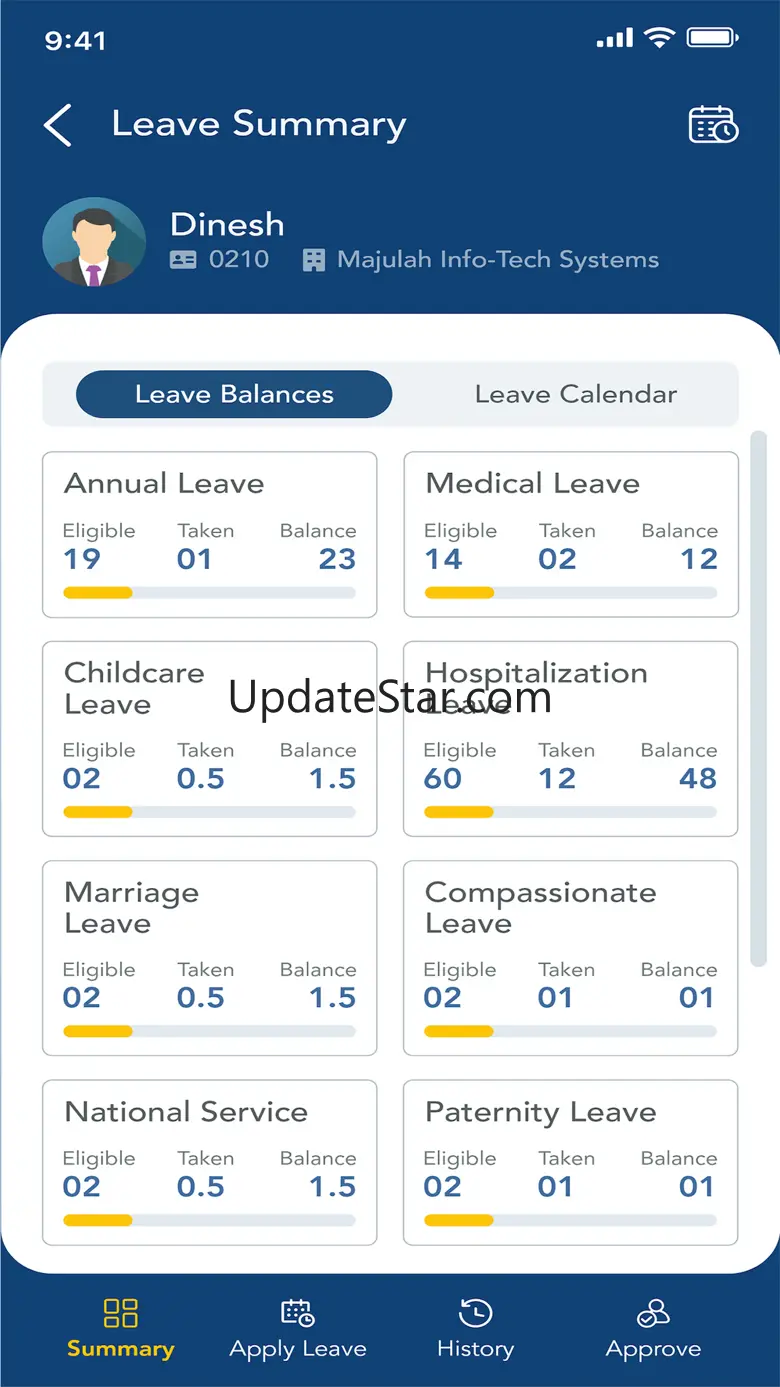Screen dimensions: 780x1387
Task: Tap the Marriage Leave card
Action: [210, 958]
